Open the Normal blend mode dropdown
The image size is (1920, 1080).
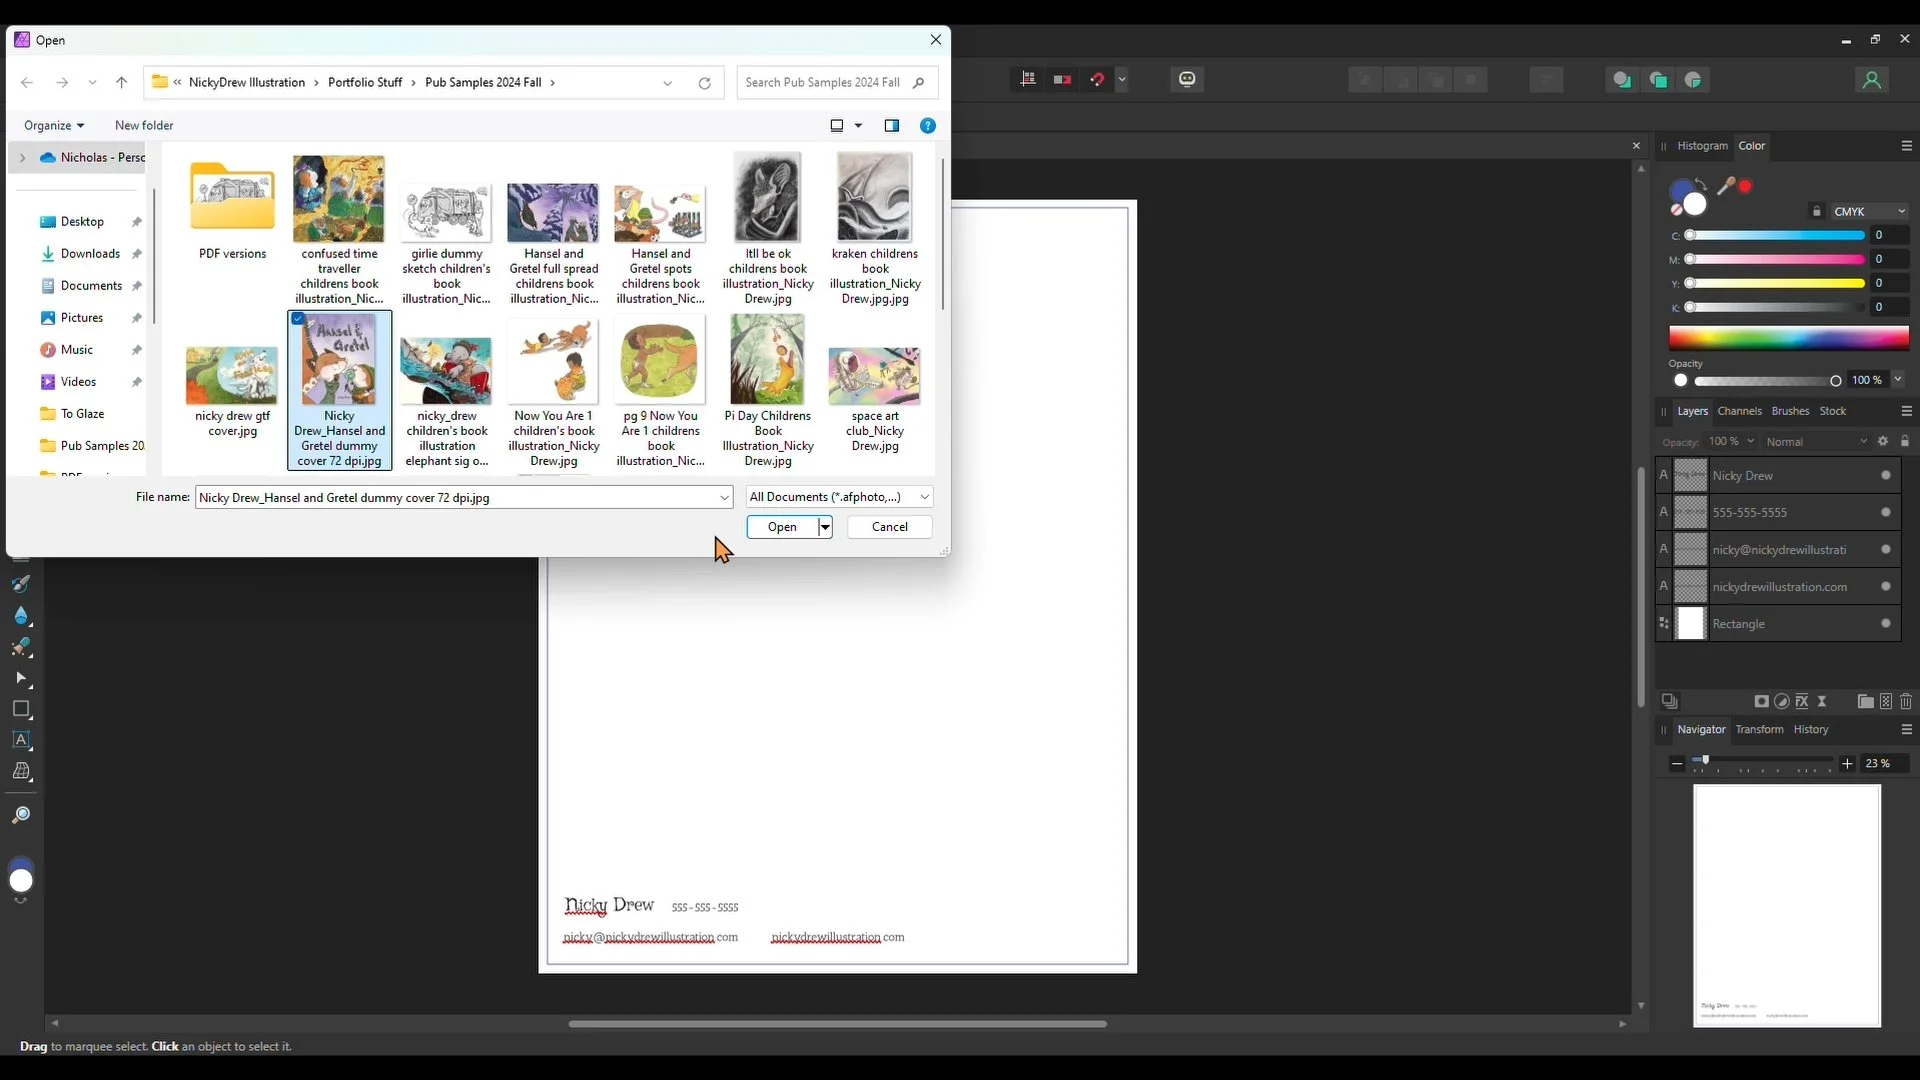(1815, 441)
